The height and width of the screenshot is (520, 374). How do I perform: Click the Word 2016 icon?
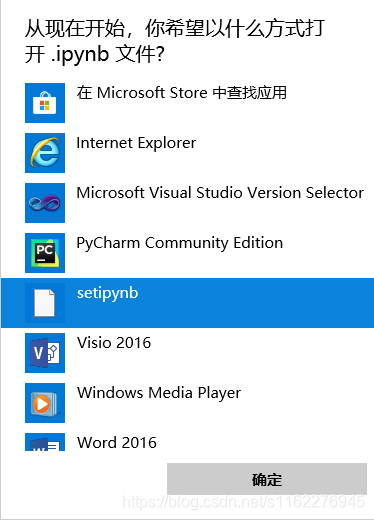click(x=45, y=442)
